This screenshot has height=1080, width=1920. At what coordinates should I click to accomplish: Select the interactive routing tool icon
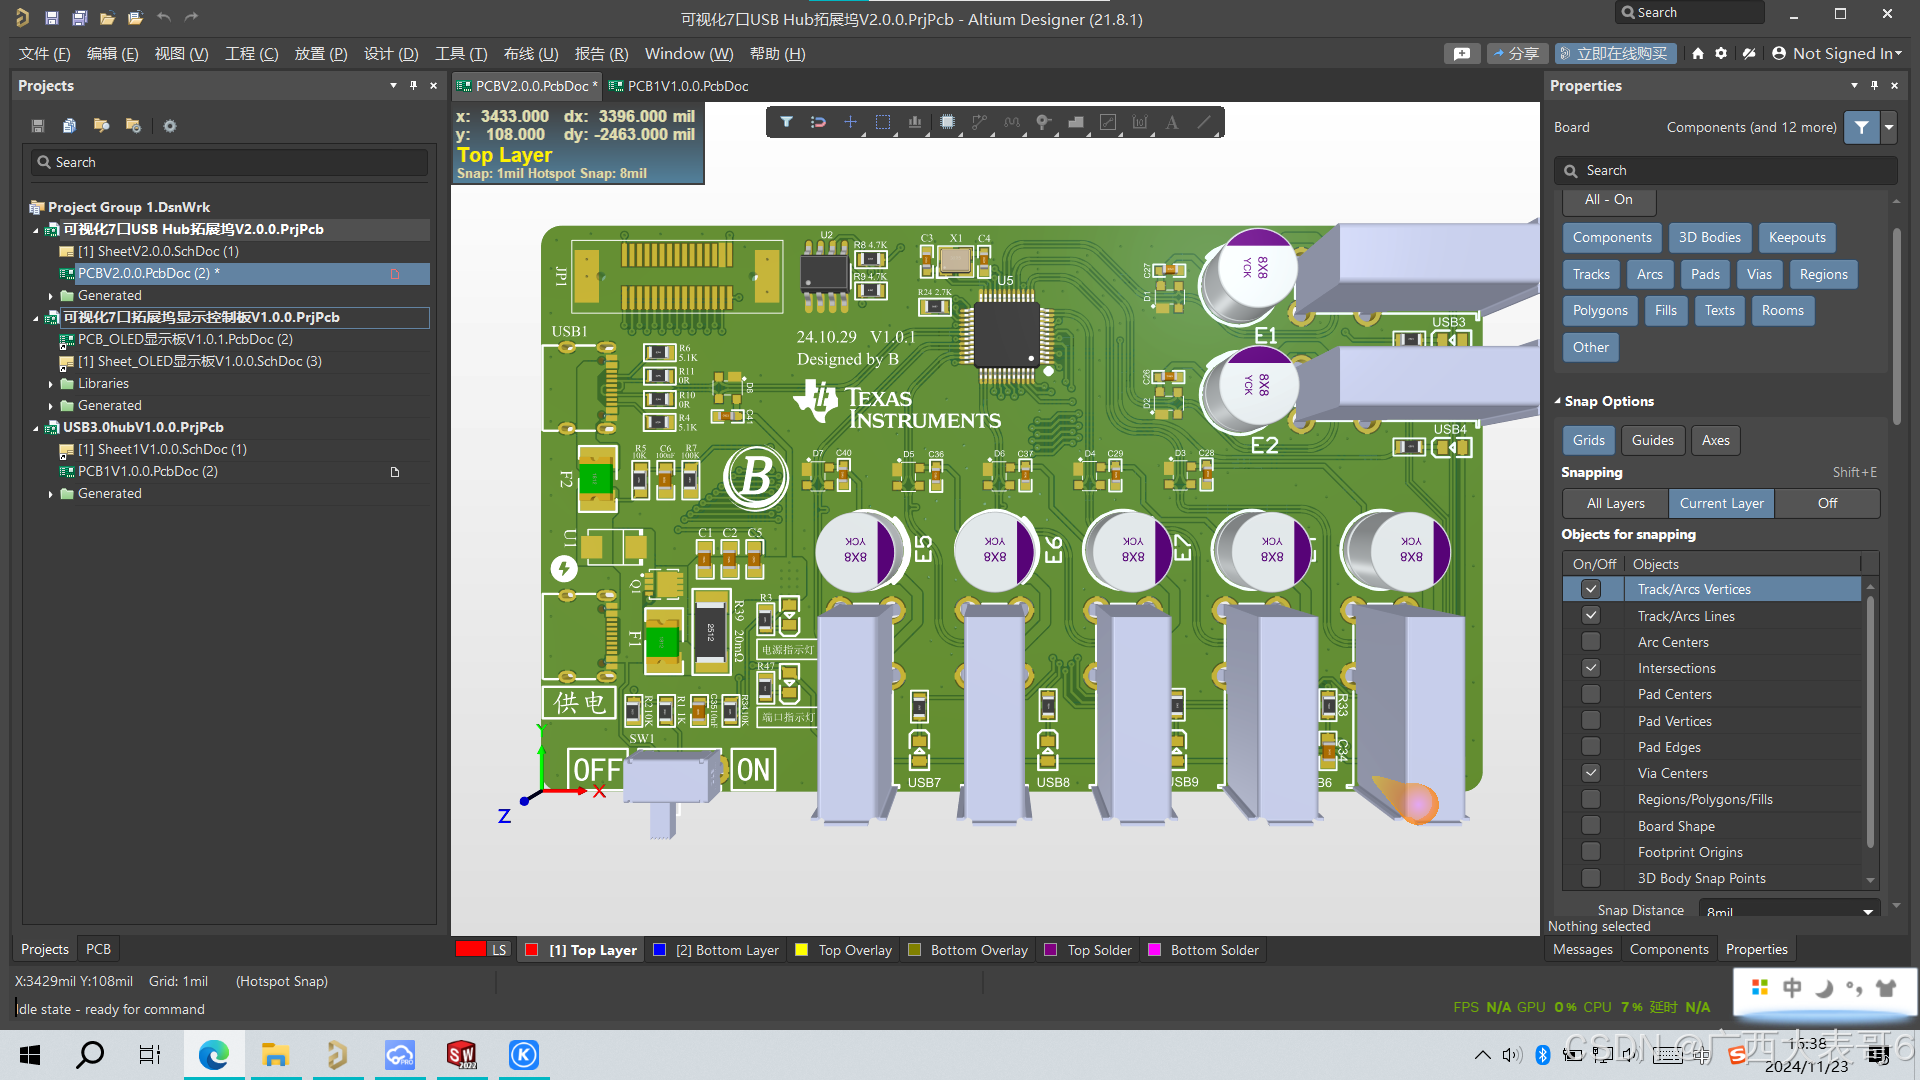[x=979, y=122]
